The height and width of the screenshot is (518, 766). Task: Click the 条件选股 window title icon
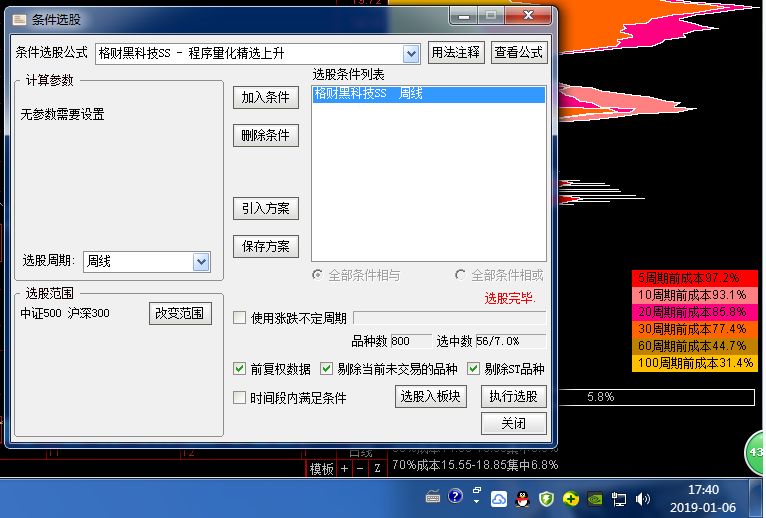click(20, 20)
